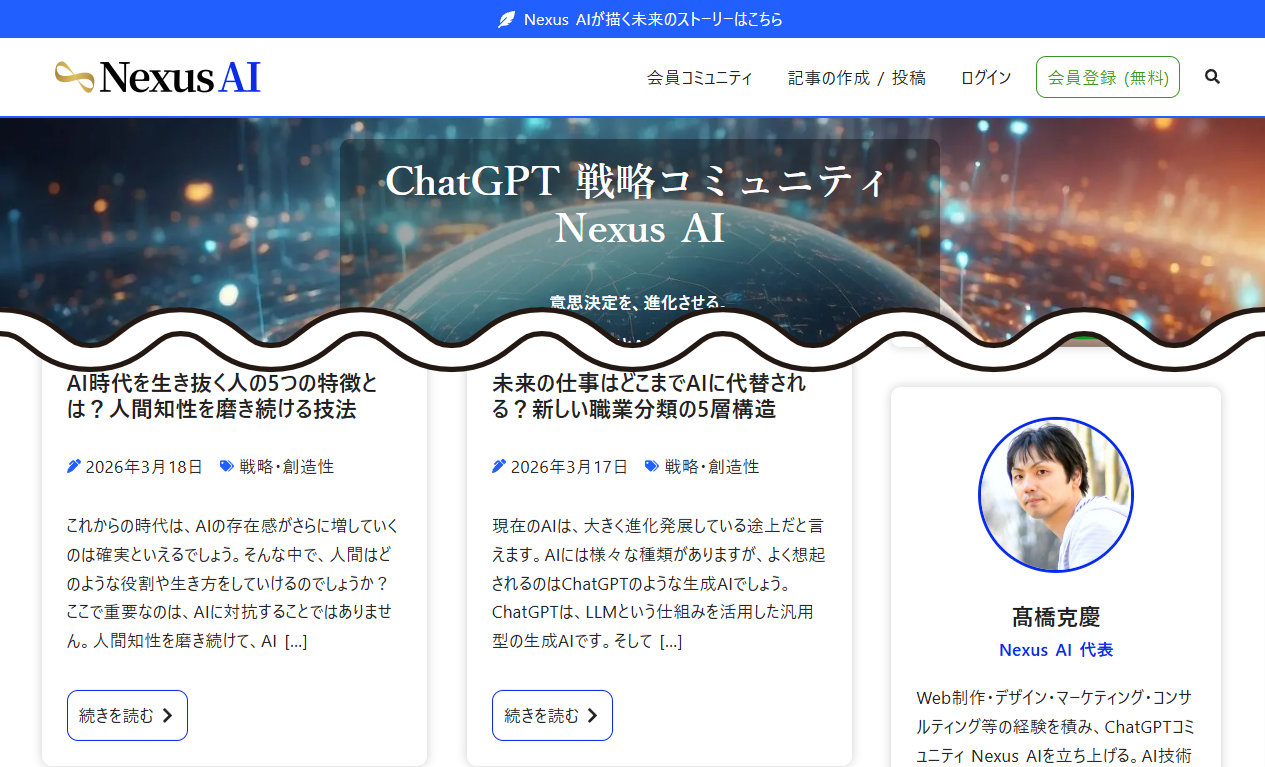Click Nexus AI 代表 label
The height and width of the screenshot is (767, 1265).
point(1056,650)
